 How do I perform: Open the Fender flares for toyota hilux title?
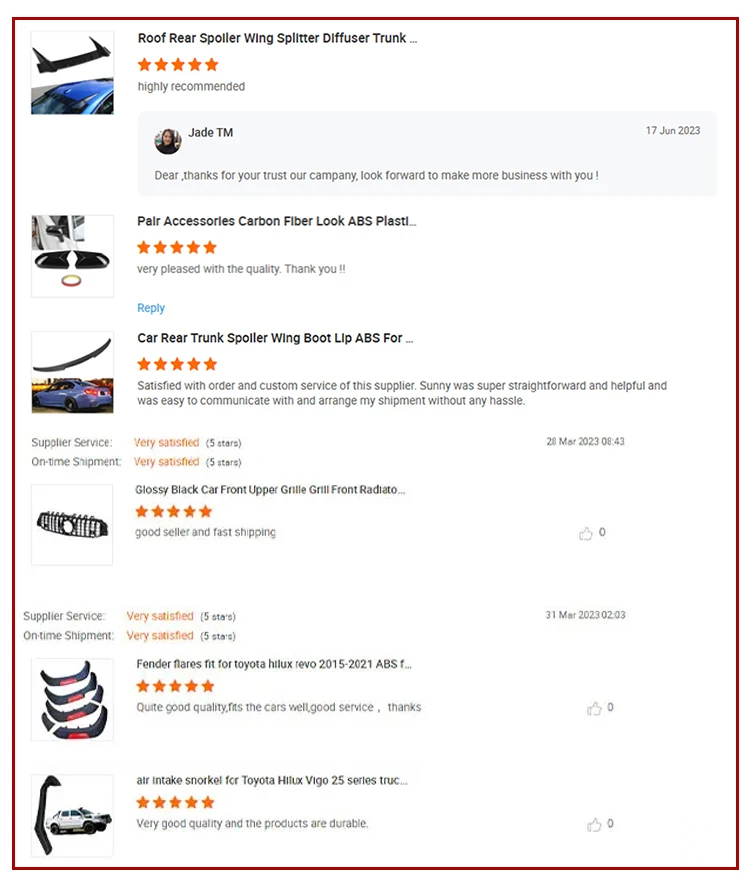coord(274,664)
